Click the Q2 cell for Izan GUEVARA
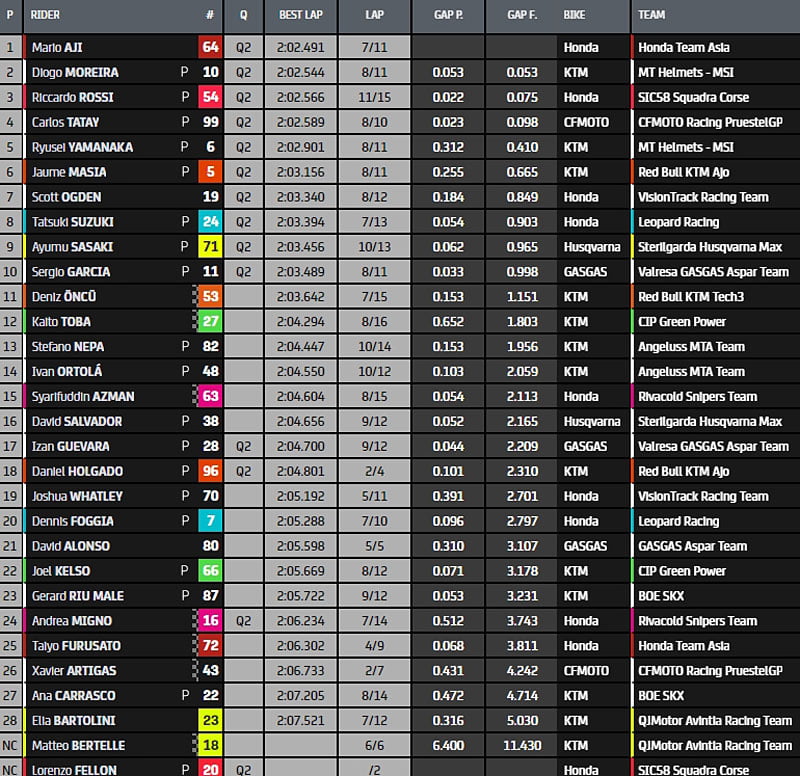This screenshot has height=776, width=800. 243,446
